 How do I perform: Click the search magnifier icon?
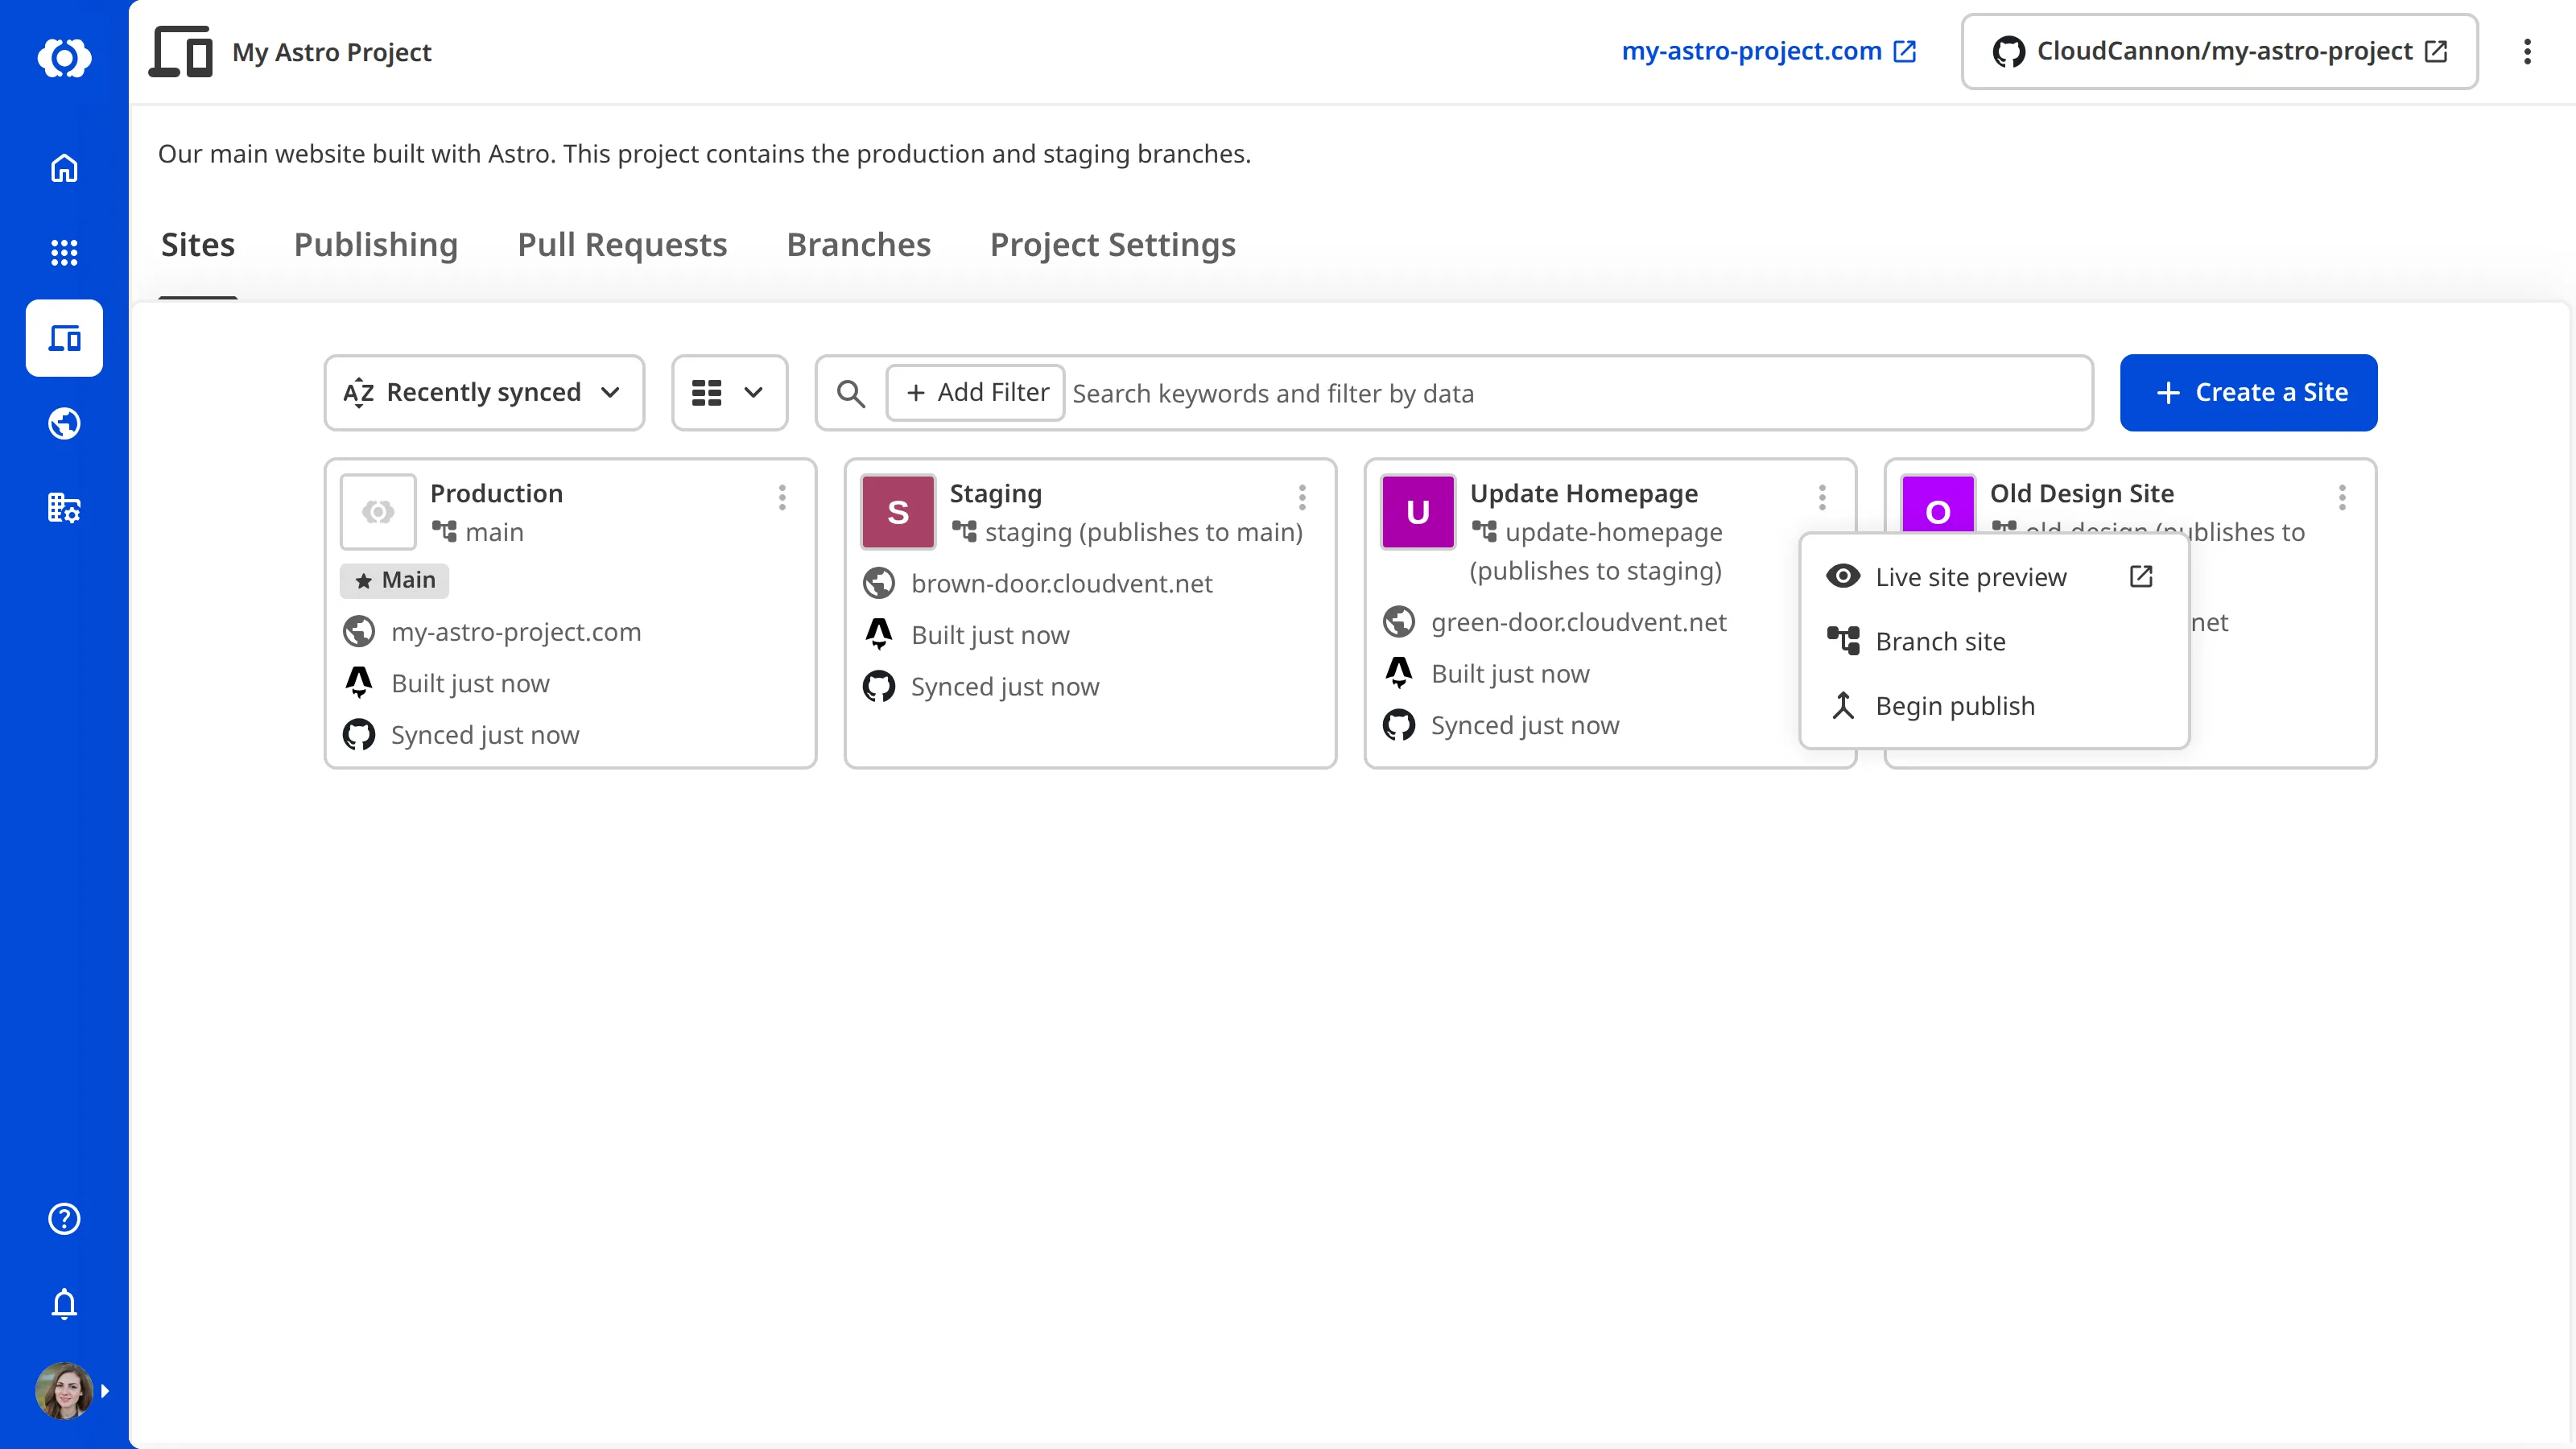[x=851, y=393]
